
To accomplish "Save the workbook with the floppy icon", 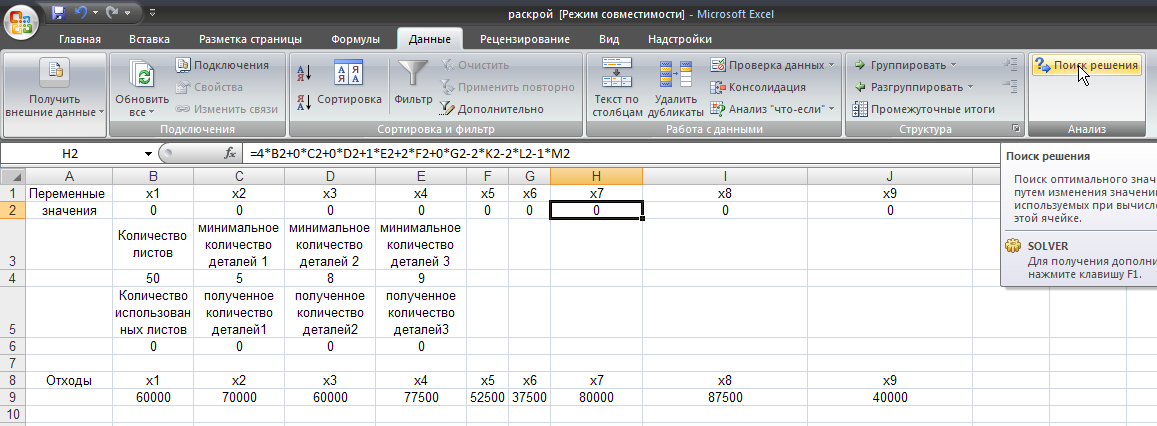I will pyautogui.click(x=59, y=13).
